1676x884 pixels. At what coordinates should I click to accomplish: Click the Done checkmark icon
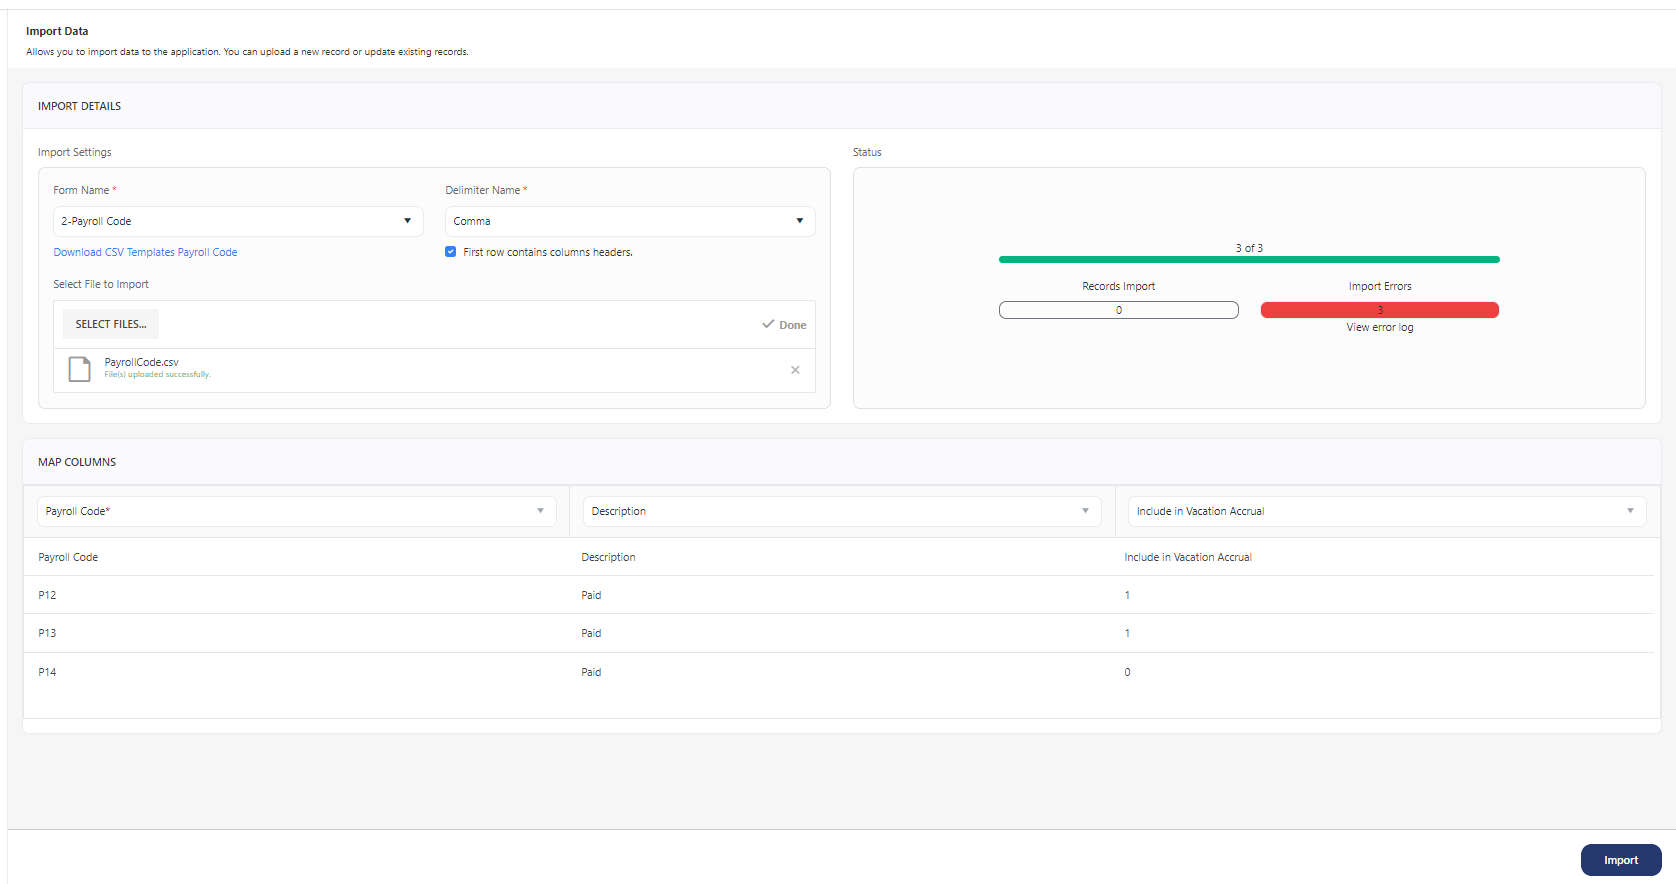(x=768, y=324)
